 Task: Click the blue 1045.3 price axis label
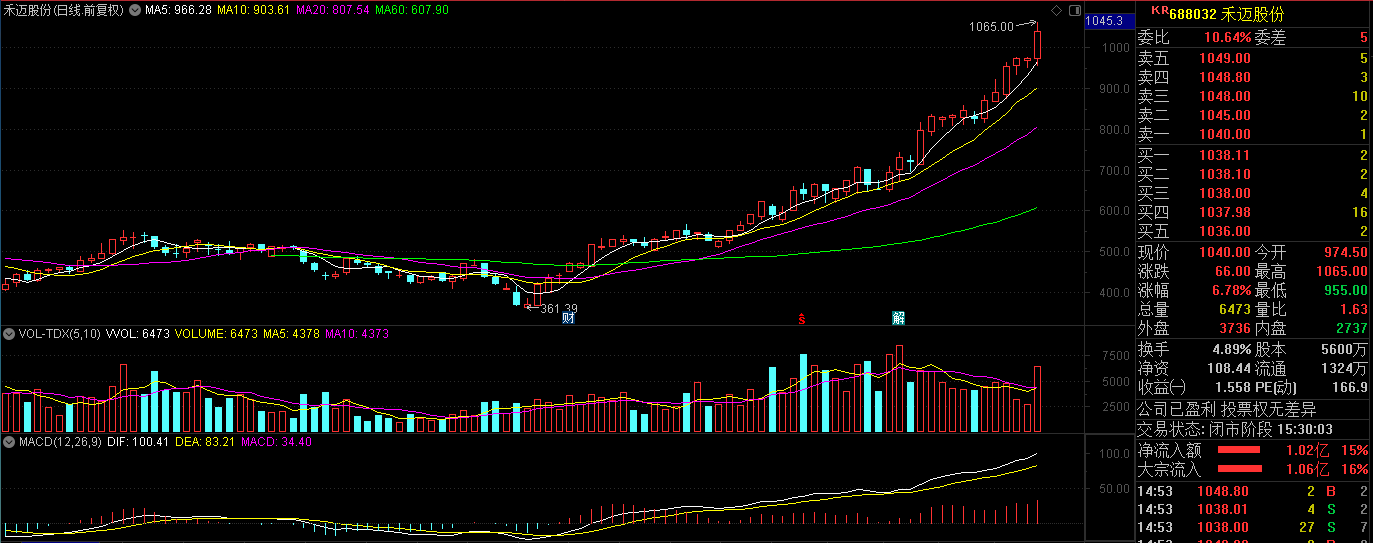(x=1105, y=20)
